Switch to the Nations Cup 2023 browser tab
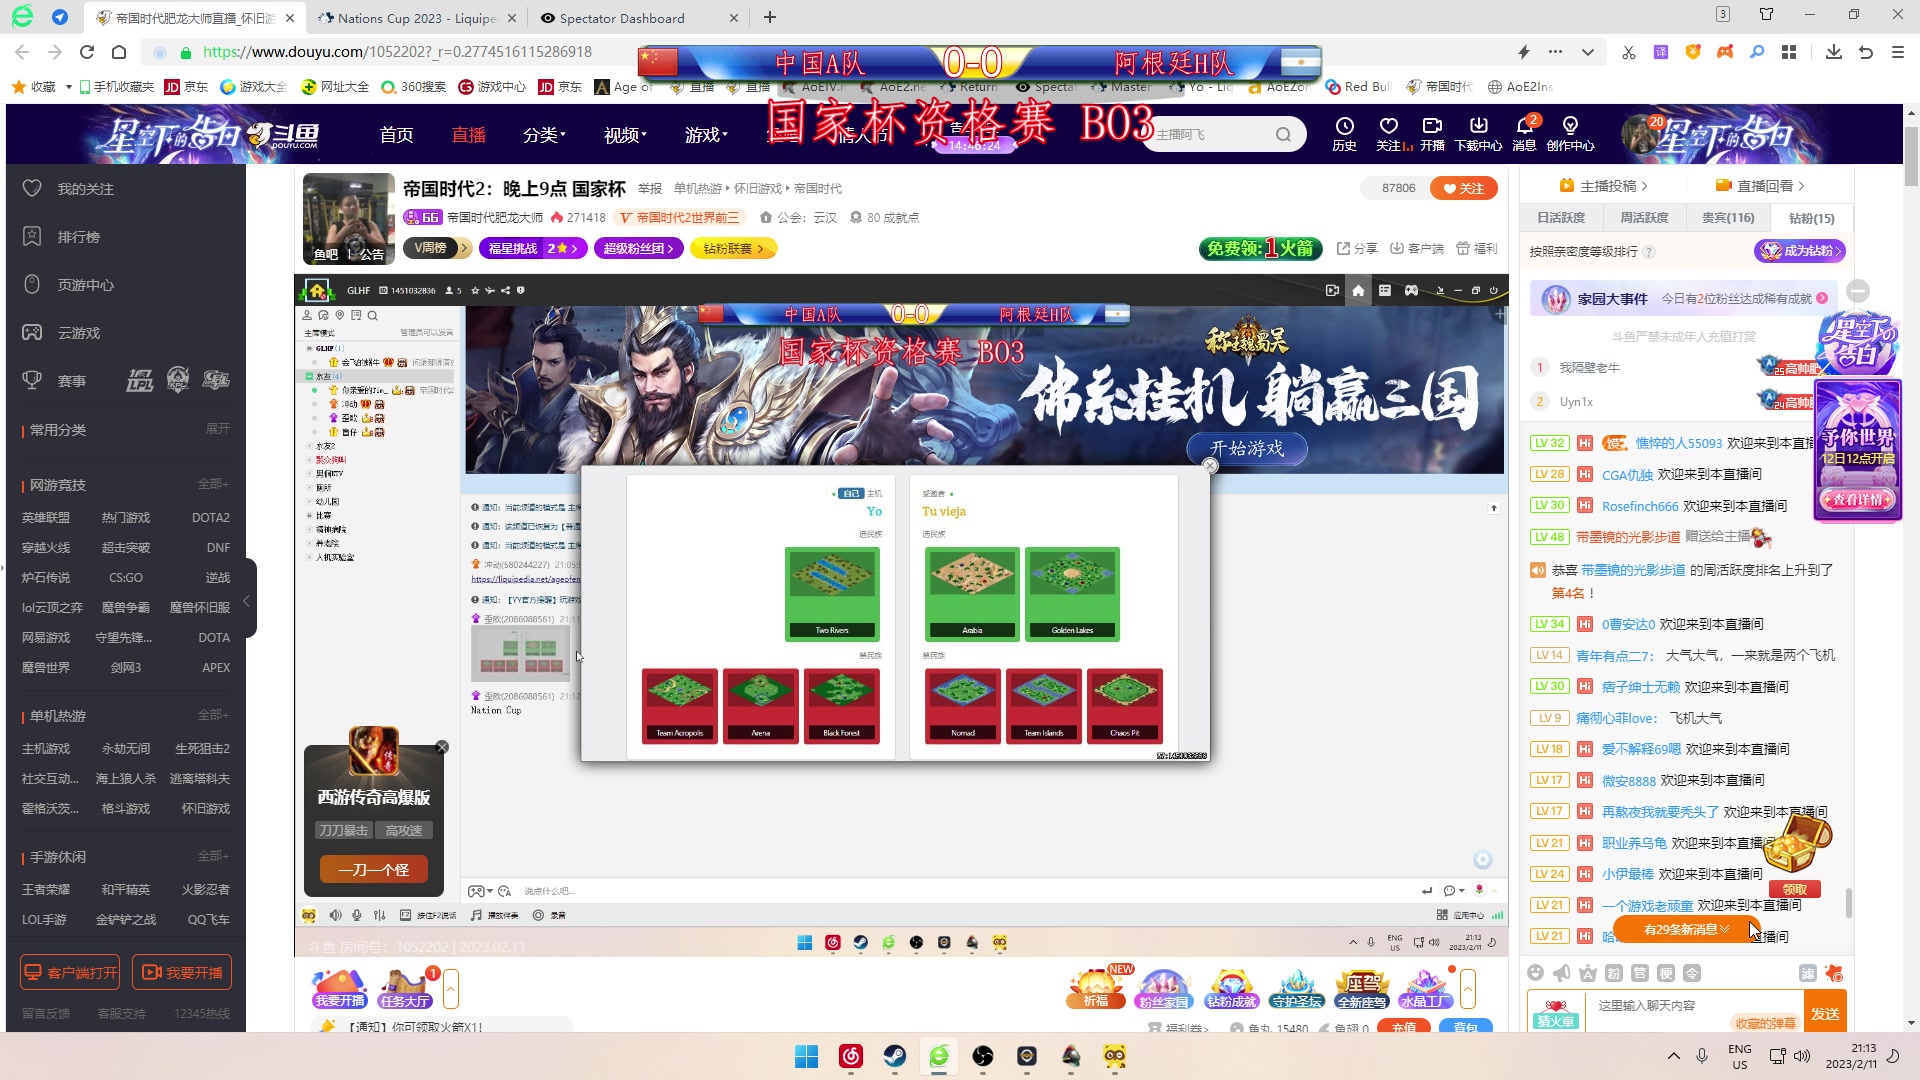This screenshot has height=1080, width=1920. [x=415, y=18]
